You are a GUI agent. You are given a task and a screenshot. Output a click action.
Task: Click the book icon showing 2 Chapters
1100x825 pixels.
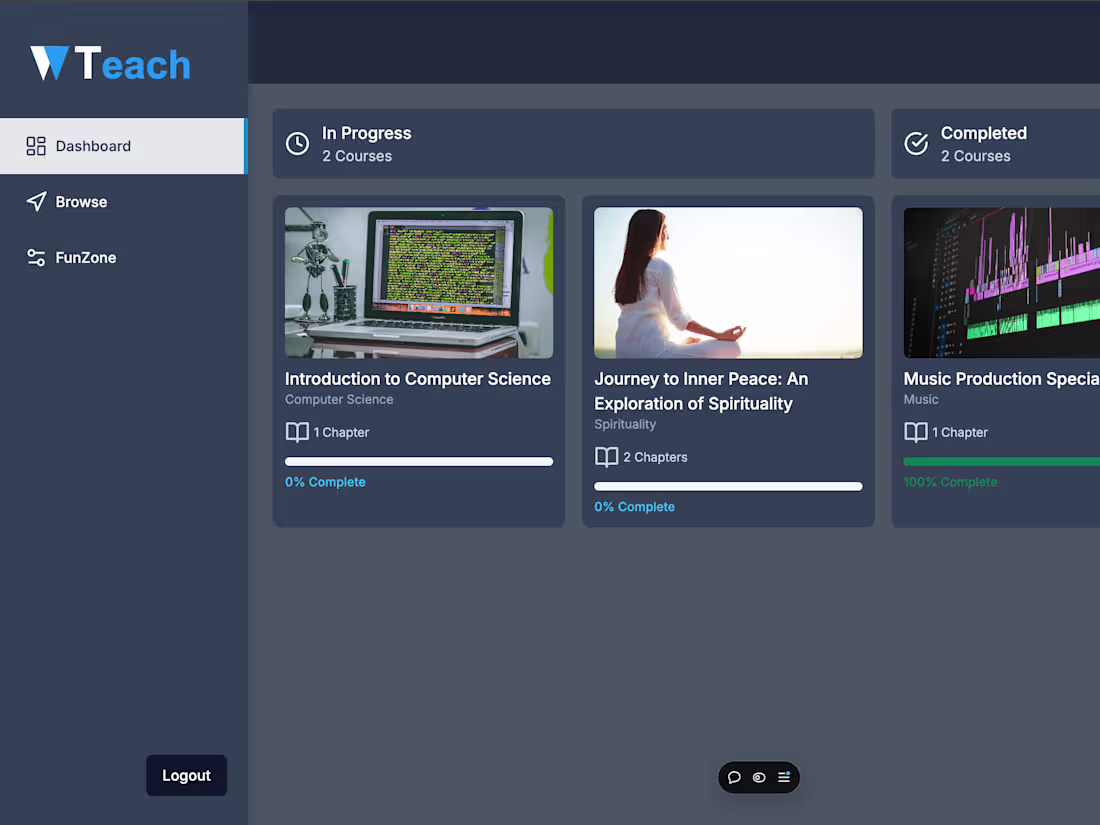607,457
